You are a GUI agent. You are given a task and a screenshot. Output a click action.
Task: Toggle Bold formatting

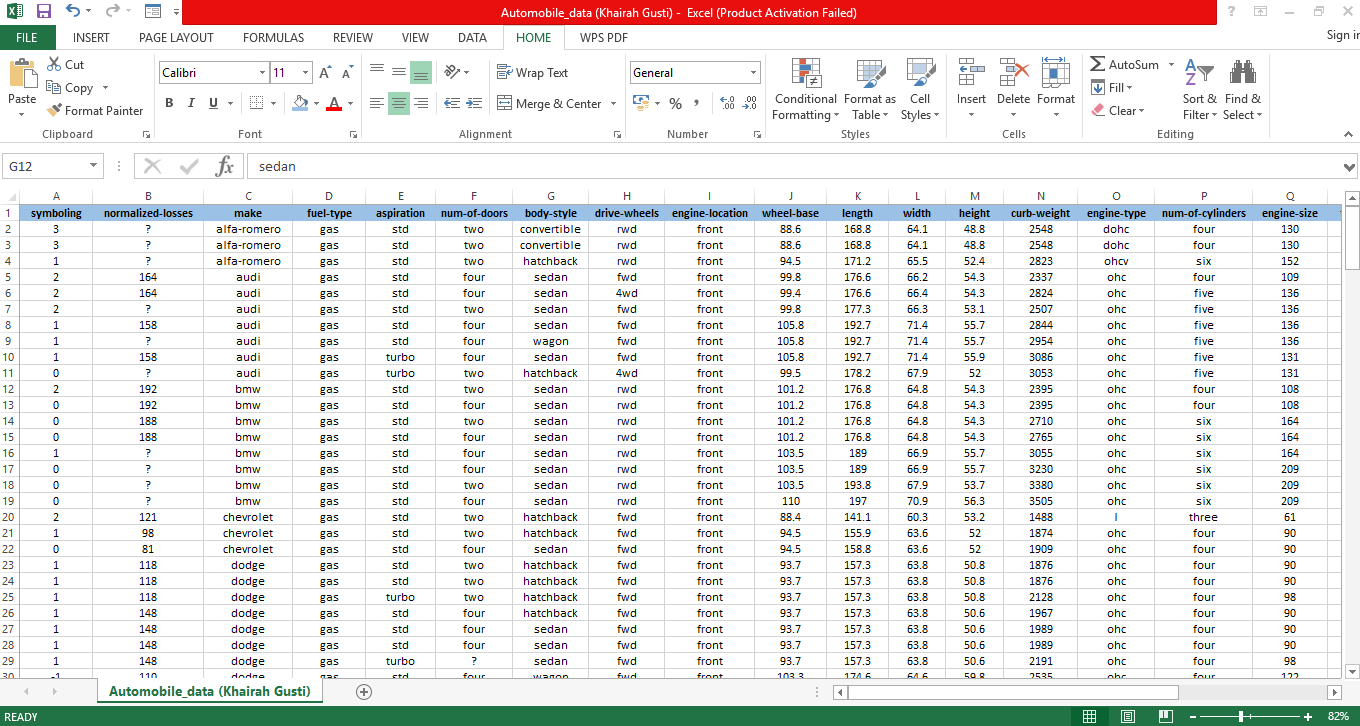pyautogui.click(x=169, y=103)
